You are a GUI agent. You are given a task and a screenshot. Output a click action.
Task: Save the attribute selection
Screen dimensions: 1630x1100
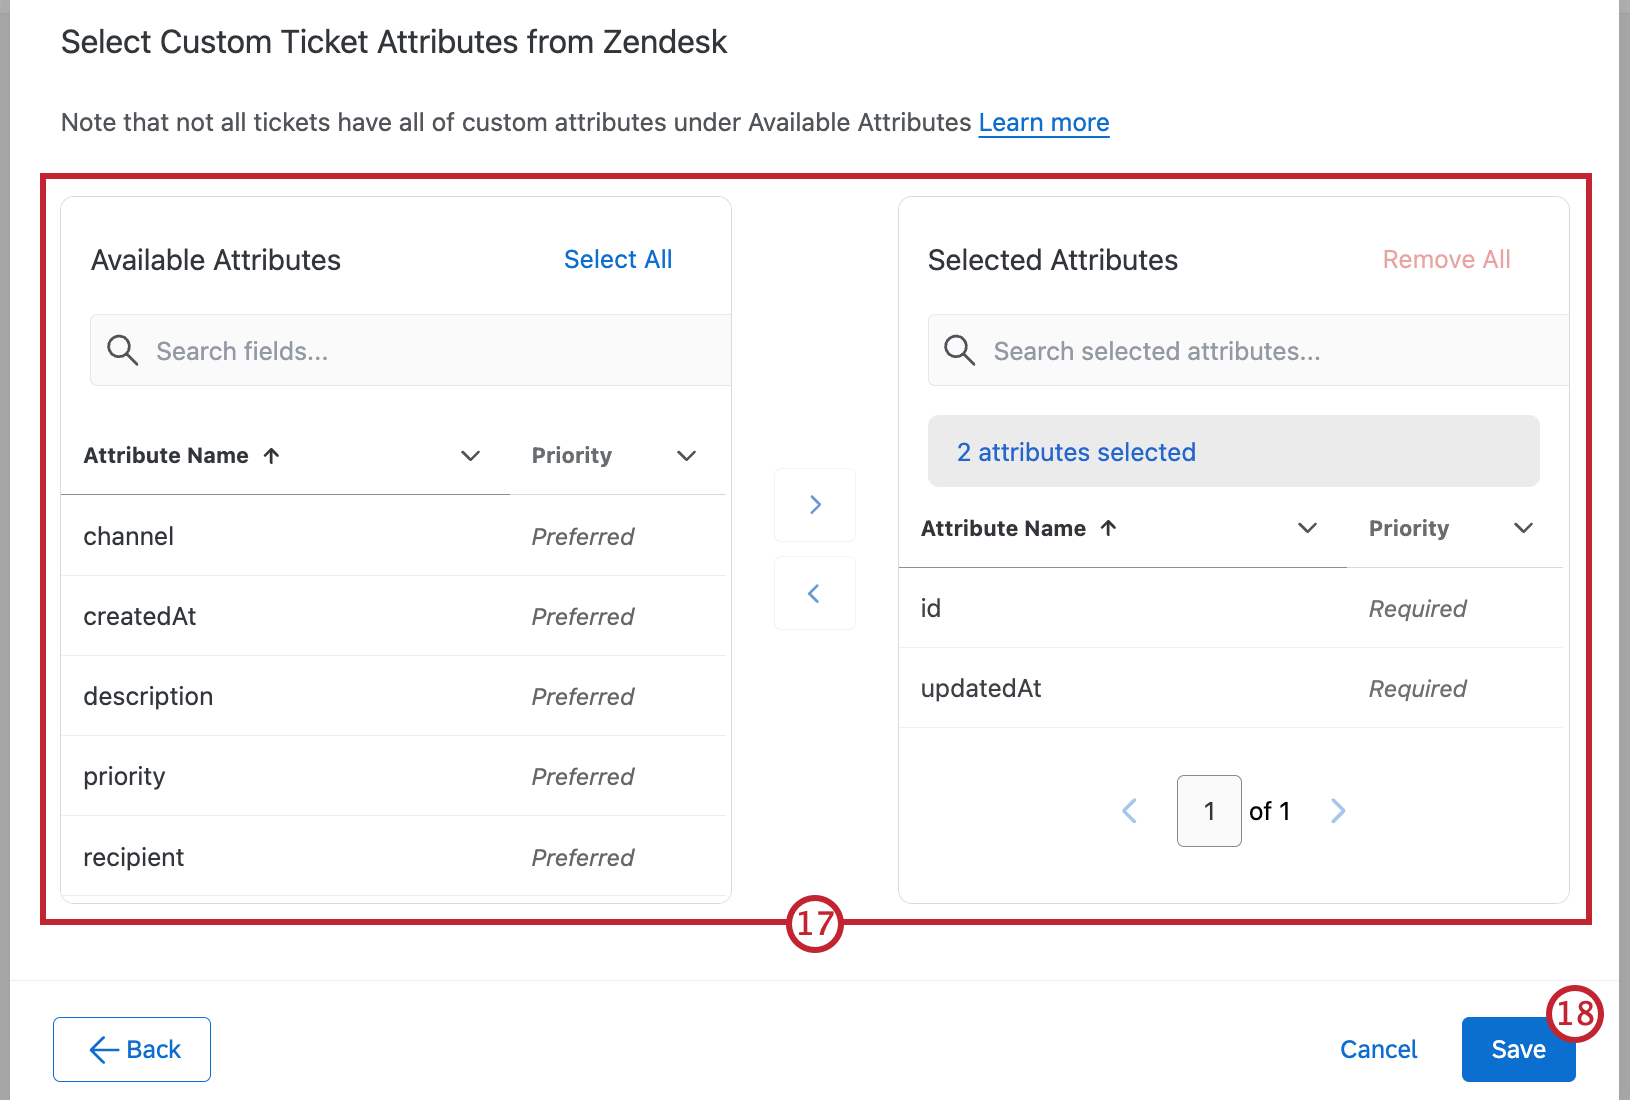(1518, 1049)
